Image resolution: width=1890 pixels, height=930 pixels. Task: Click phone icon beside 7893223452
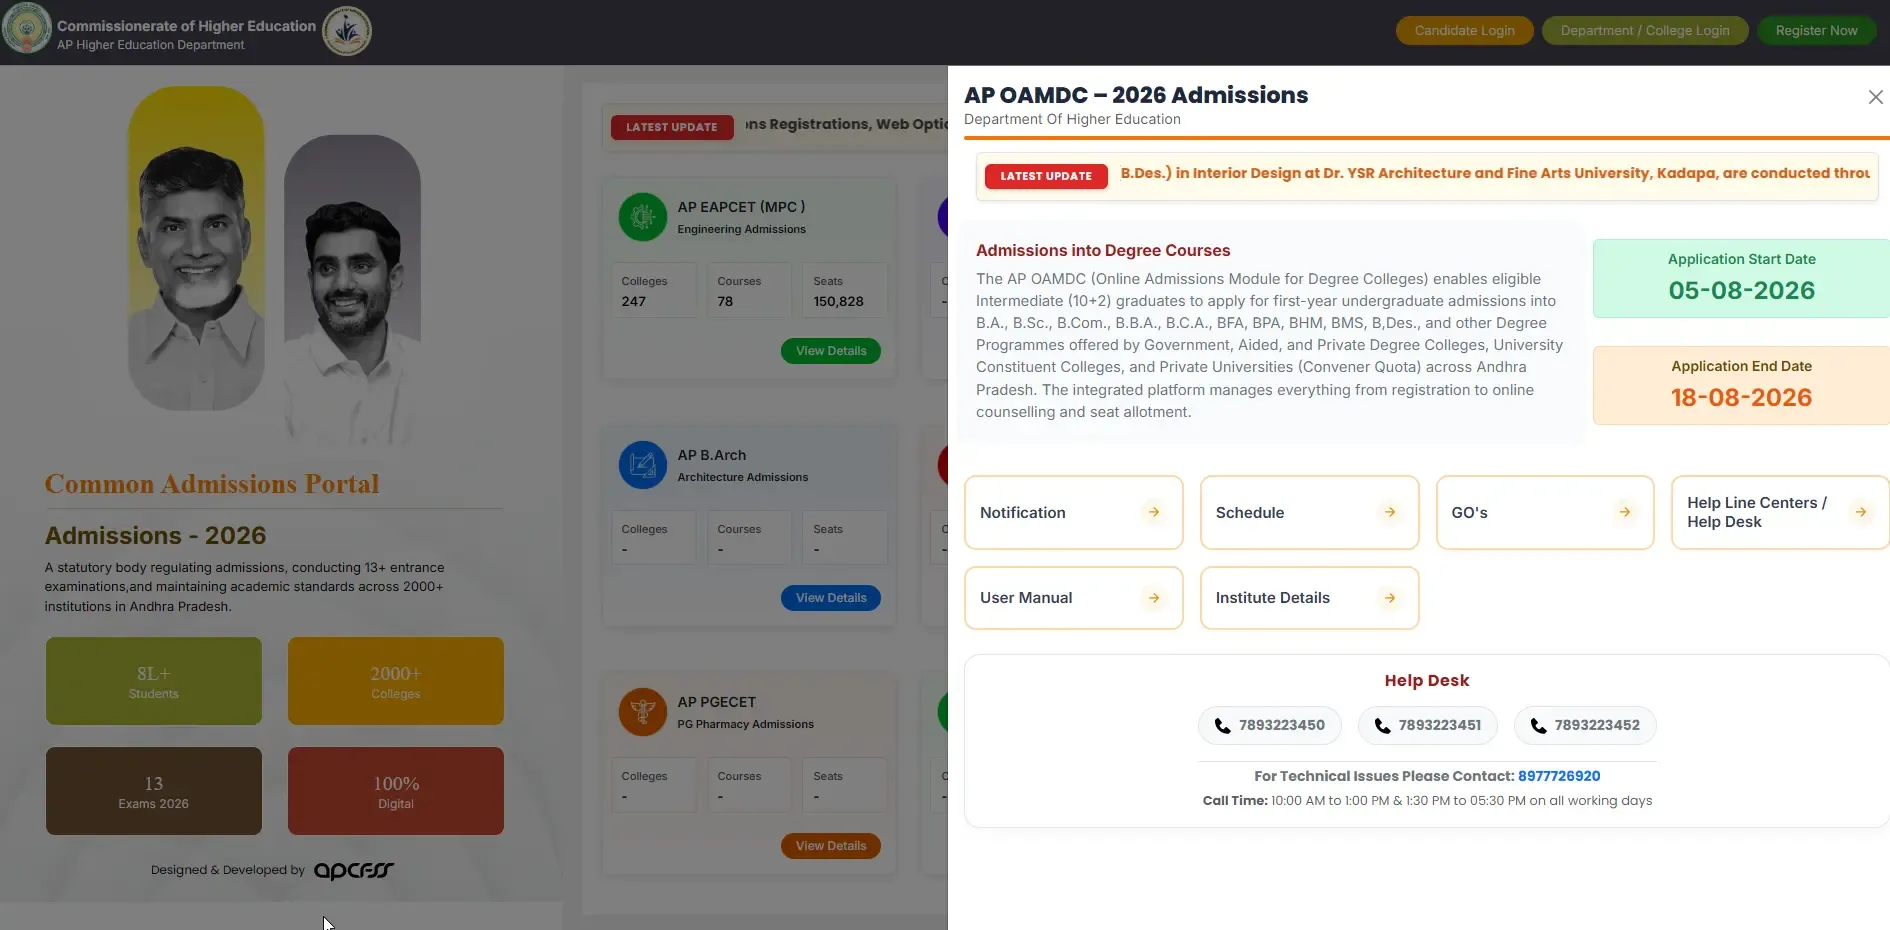pos(1538,726)
